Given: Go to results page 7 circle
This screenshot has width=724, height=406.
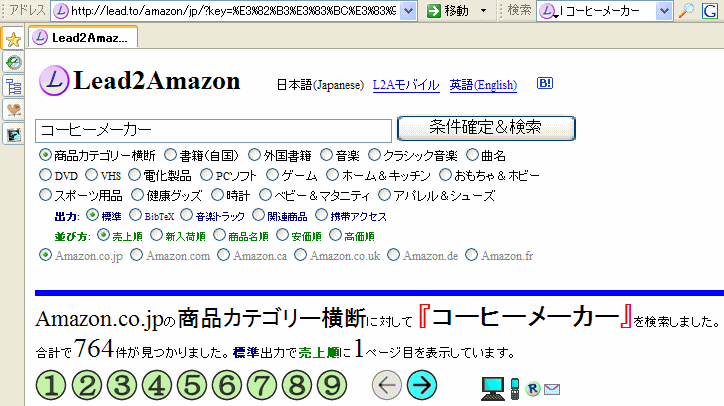Looking at the screenshot, I should [262, 385].
